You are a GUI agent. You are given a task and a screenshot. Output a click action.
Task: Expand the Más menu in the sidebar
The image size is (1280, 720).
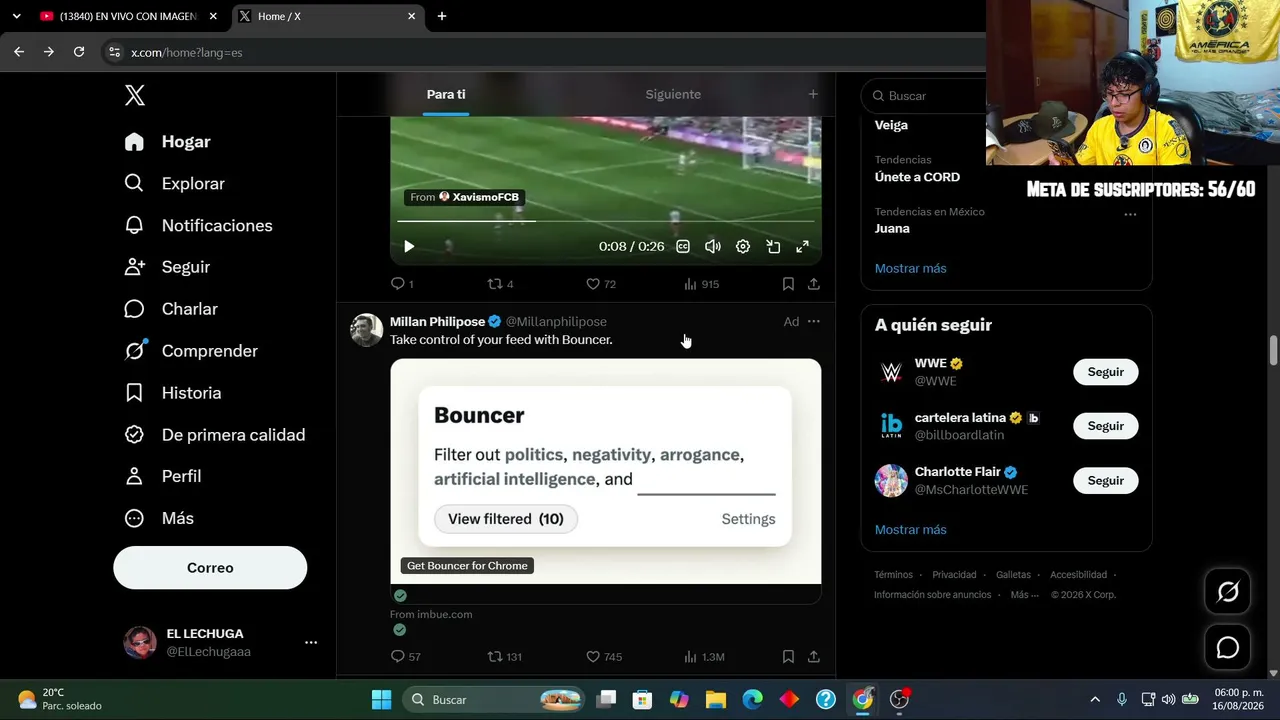[158, 518]
